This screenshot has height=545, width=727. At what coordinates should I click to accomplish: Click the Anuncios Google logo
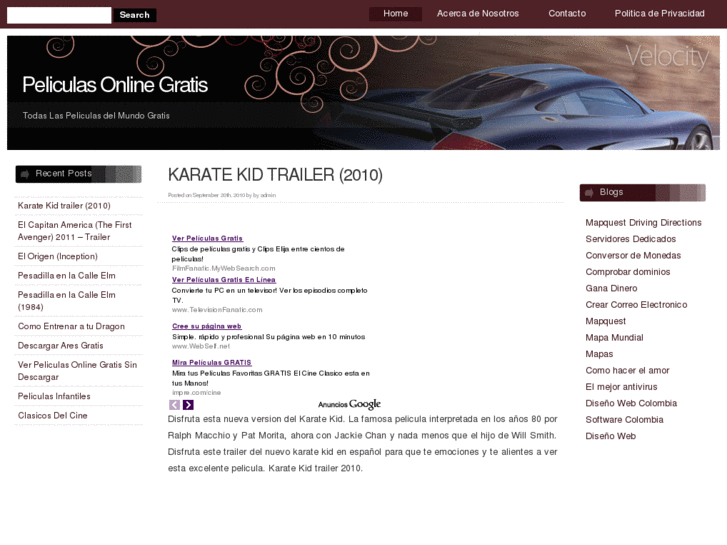pos(349,404)
